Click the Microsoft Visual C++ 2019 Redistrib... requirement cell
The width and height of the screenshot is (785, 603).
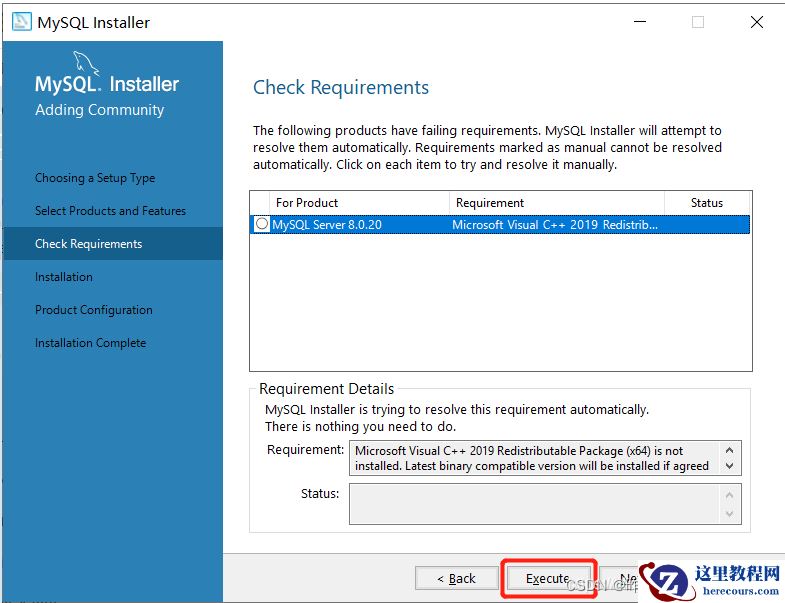tap(555, 225)
